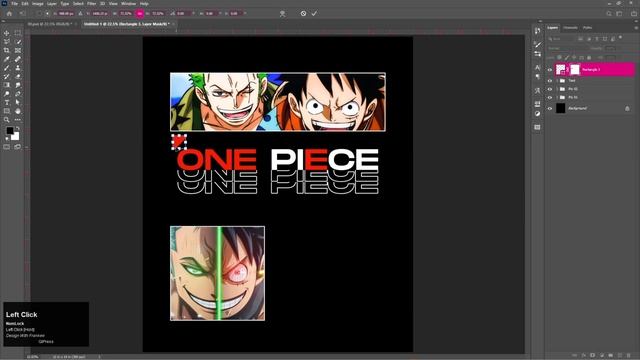Viewport: 640px width, 360px height.
Task: Toggle the Background layer lock
Action: coord(627,109)
